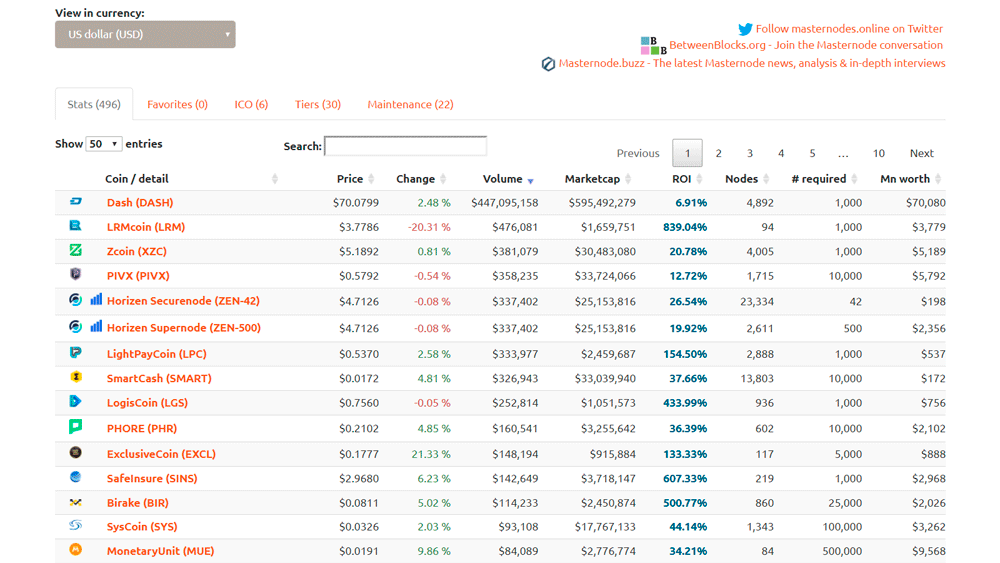Open the Masternode.buzz news link
Viewport: 1000px width, 563px height.
coord(752,63)
